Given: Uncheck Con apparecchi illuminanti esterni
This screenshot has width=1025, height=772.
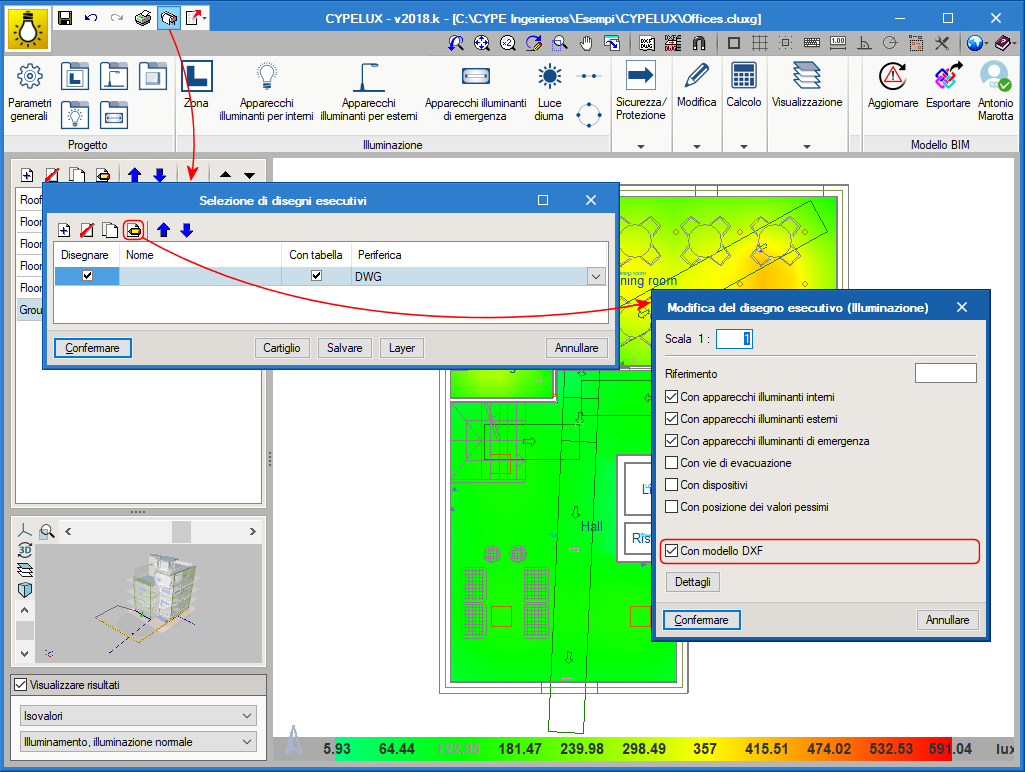Looking at the screenshot, I should point(671,419).
